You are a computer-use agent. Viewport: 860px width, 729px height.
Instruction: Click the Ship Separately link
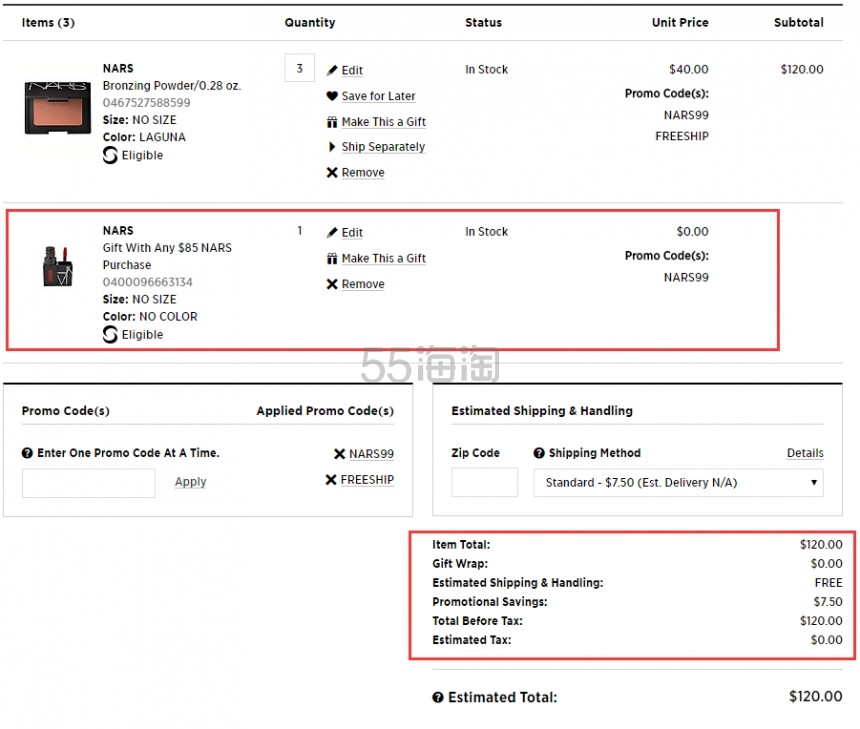click(383, 147)
